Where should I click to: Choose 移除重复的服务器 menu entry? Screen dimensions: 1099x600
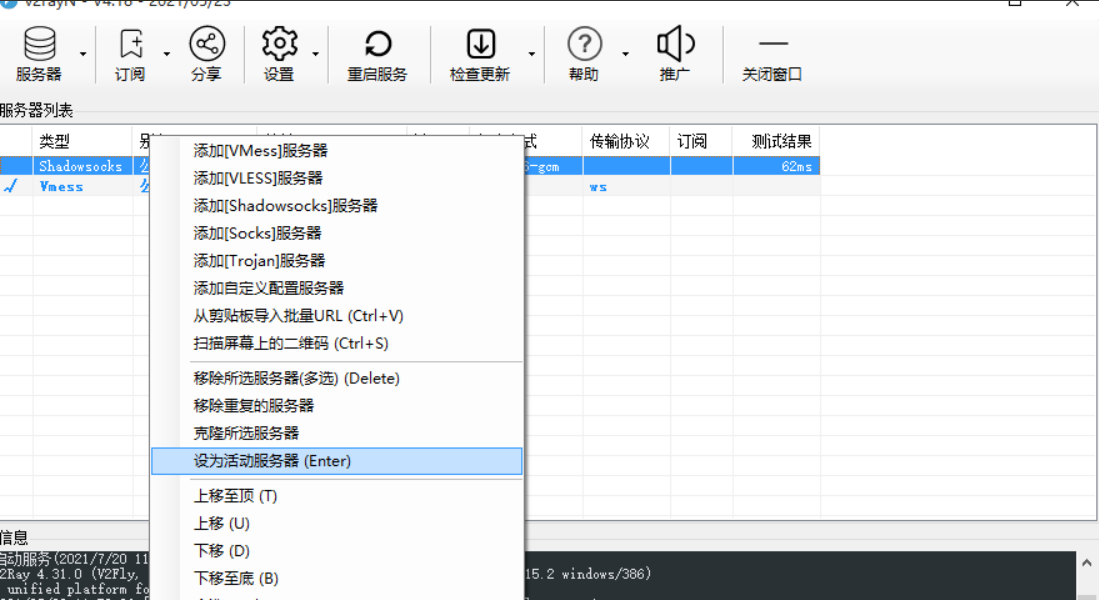pyautogui.click(x=336, y=406)
